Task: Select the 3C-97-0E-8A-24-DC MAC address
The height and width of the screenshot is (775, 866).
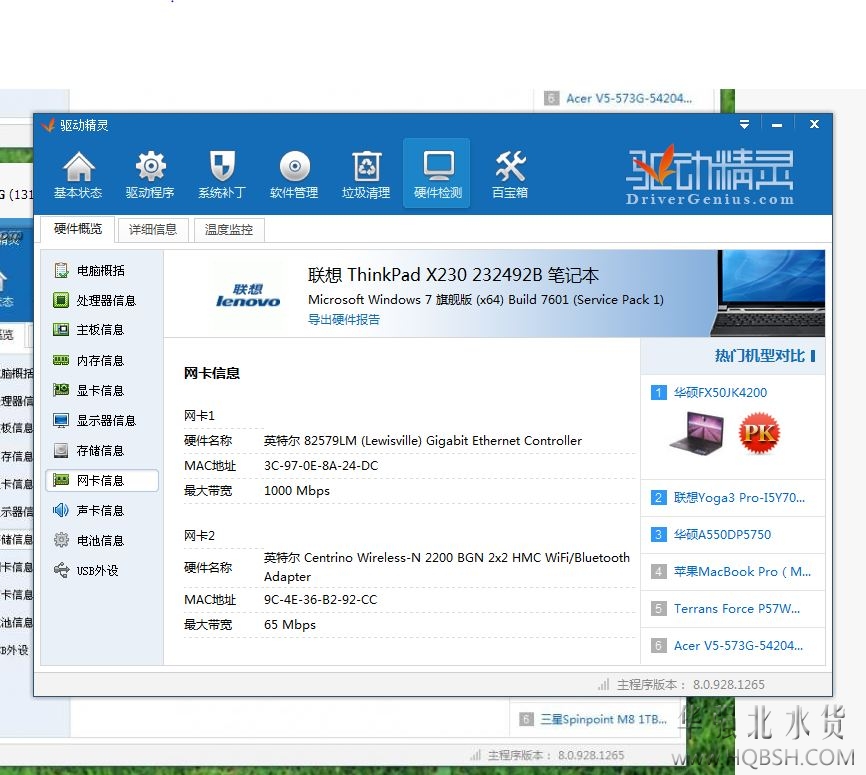Action: tap(321, 466)
